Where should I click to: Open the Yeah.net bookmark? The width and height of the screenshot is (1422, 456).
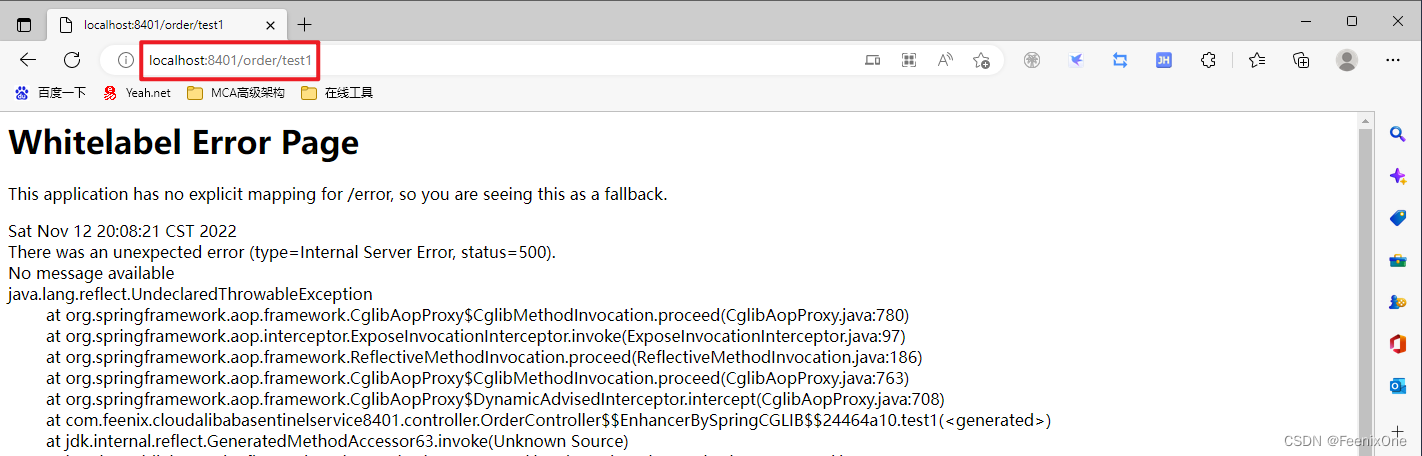click(137, 93)
